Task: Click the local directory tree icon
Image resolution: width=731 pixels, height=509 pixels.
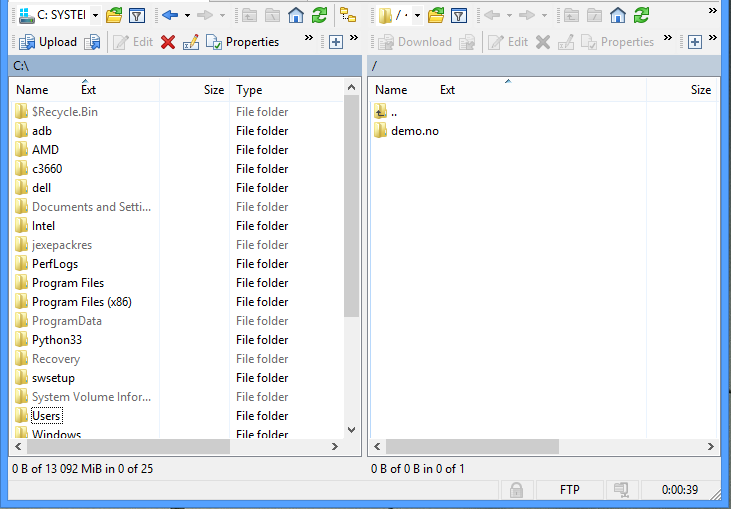Action: 348,15
